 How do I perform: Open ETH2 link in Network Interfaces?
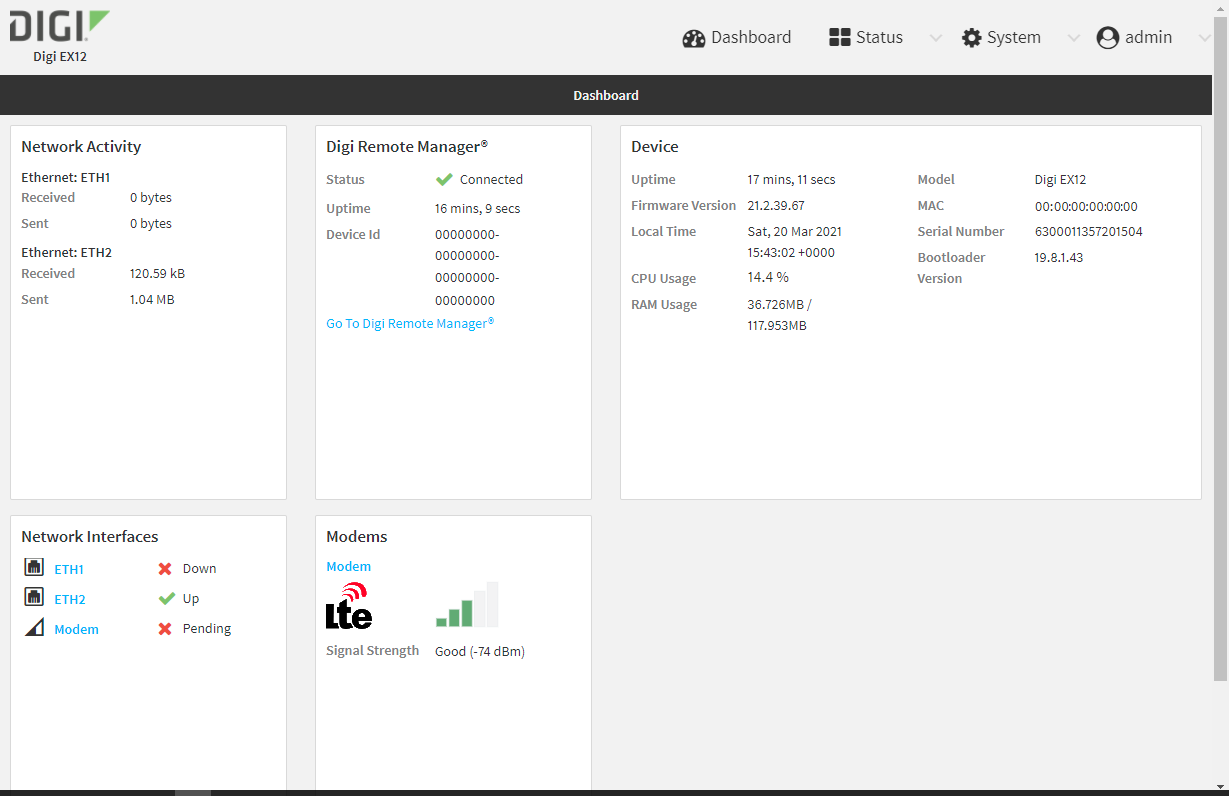click(70, 599)
